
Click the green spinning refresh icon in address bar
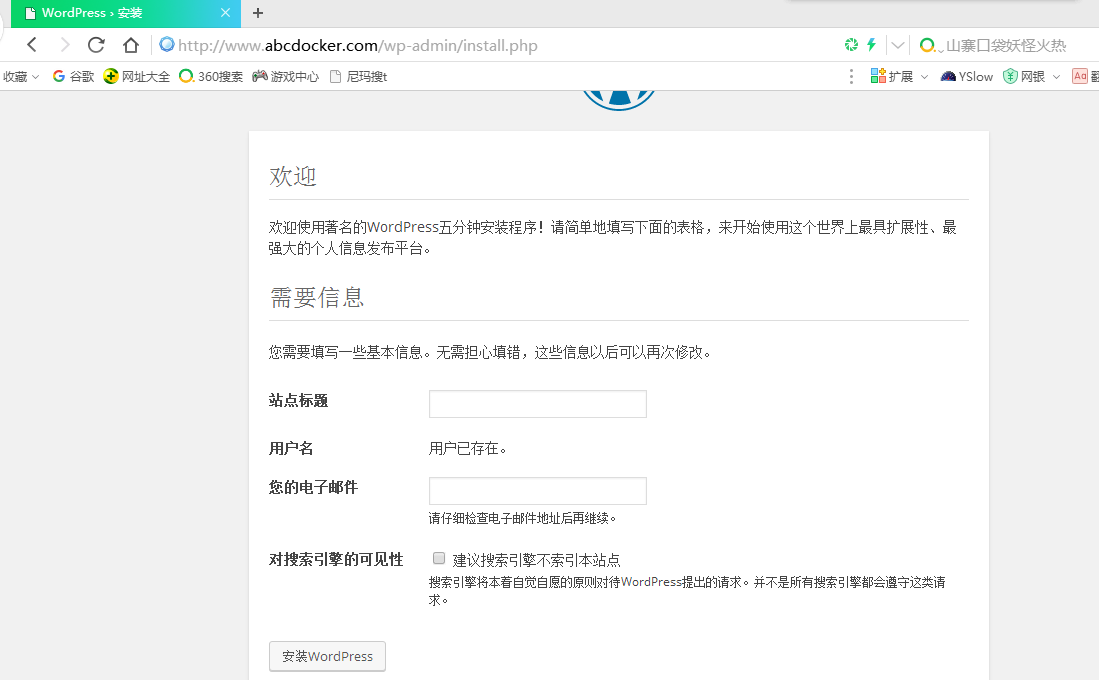click(851, 45)
